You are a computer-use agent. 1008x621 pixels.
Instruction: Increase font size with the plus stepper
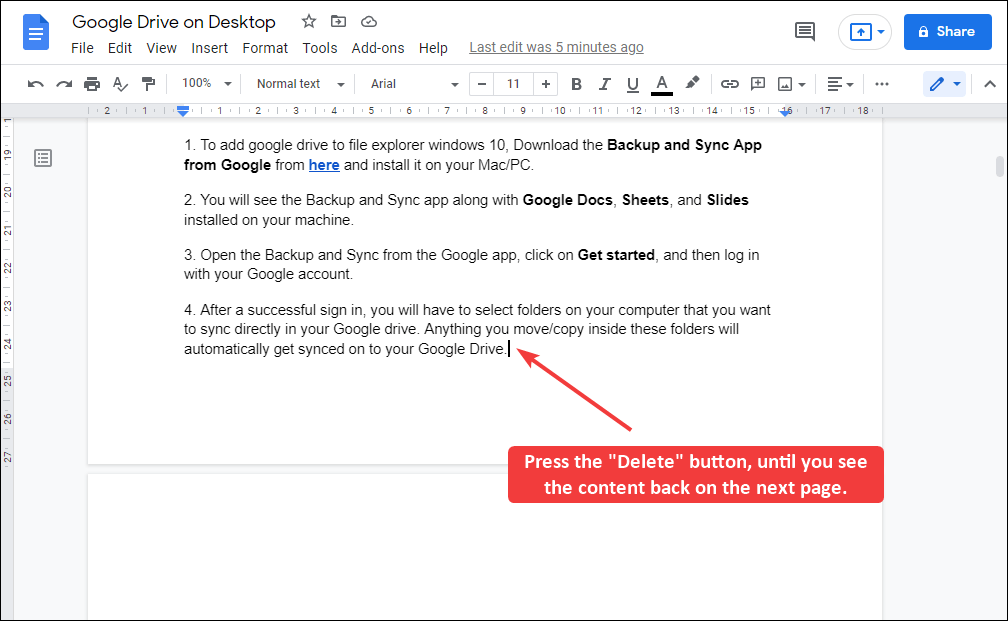[545, 84]
